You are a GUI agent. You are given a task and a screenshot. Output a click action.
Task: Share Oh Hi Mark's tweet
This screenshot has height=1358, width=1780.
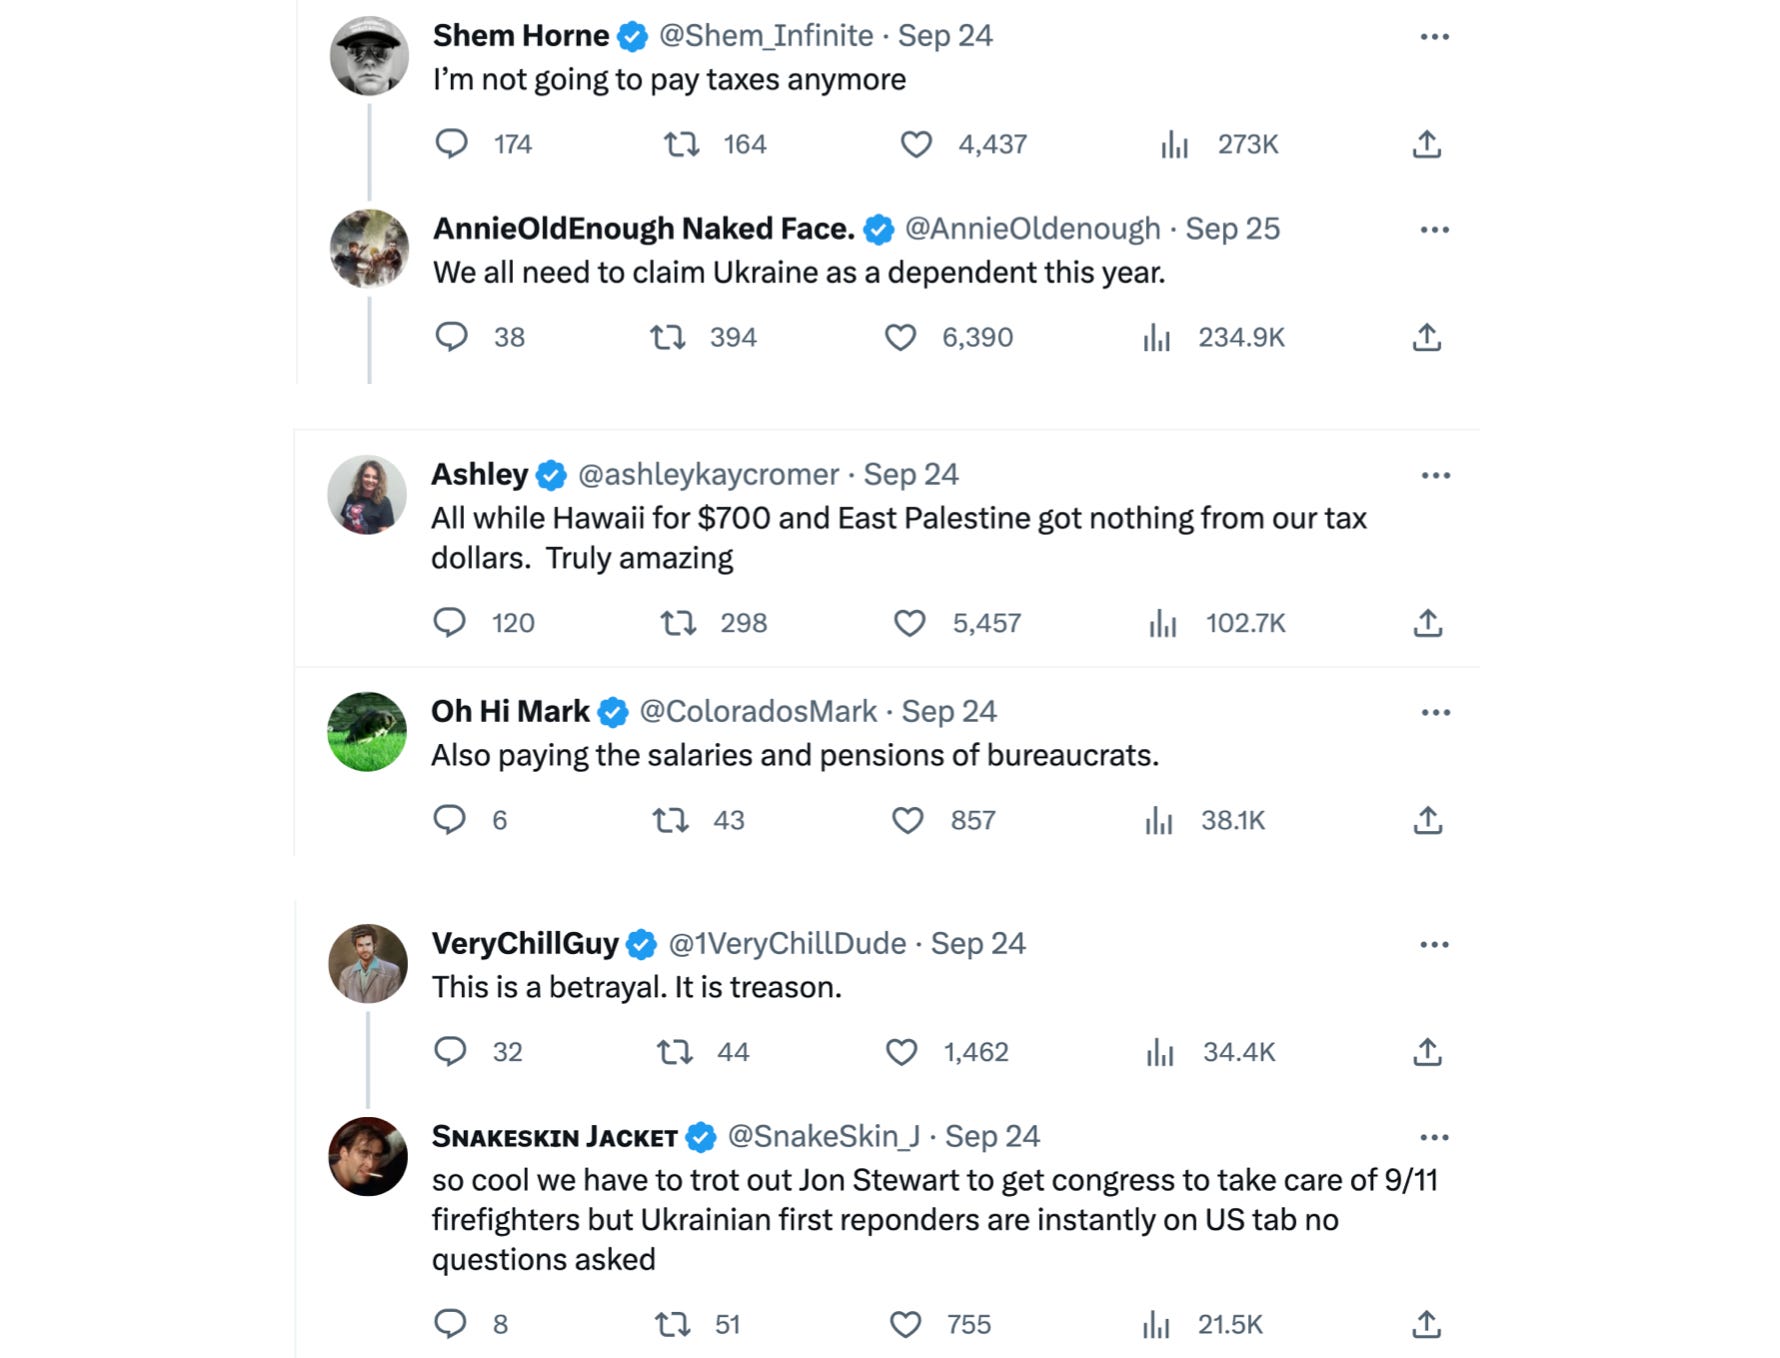[1427, 821]
